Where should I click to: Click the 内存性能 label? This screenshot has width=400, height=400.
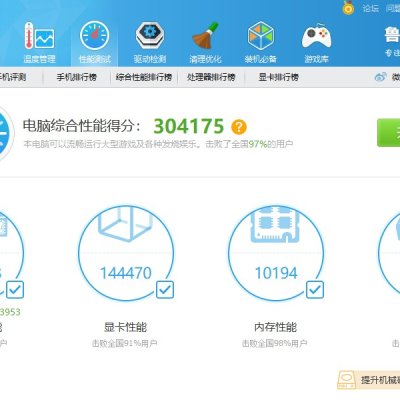tap(275, 327)
